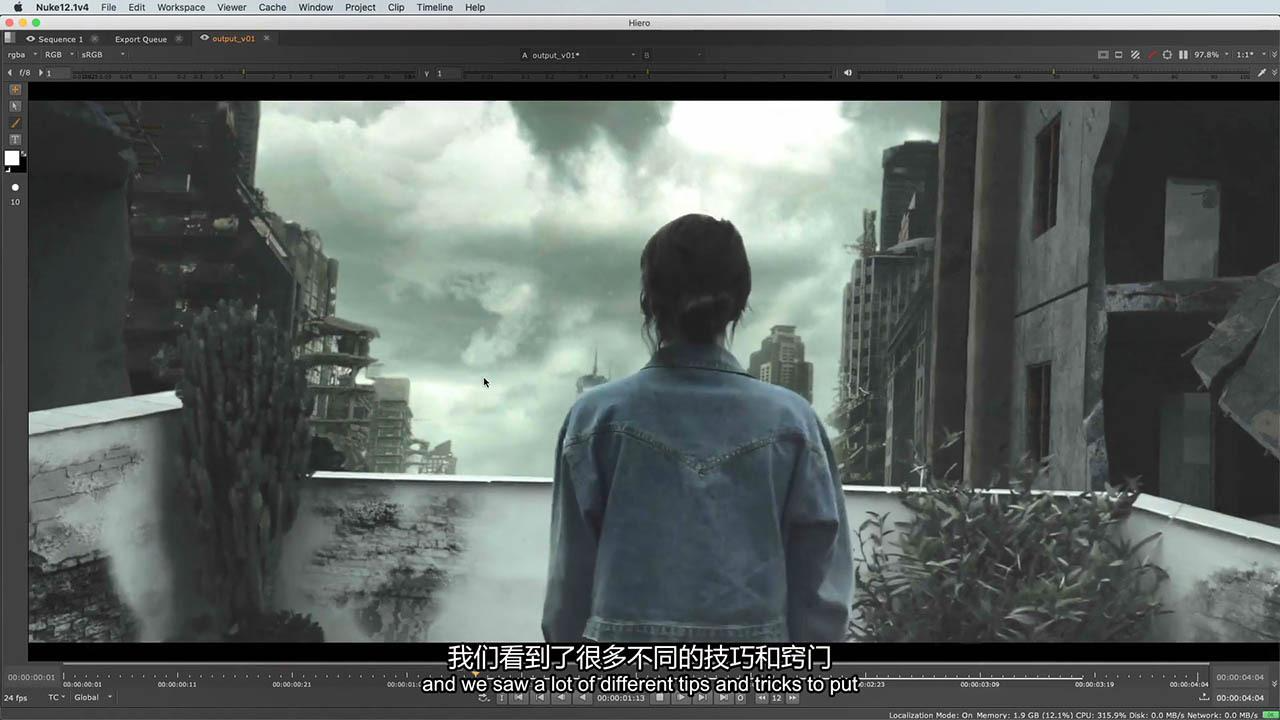The height and width of the screenshot is (720, 1280).
Task: Select the Text annotation tool
Action: pyautogui.click(x=15, y=140)
